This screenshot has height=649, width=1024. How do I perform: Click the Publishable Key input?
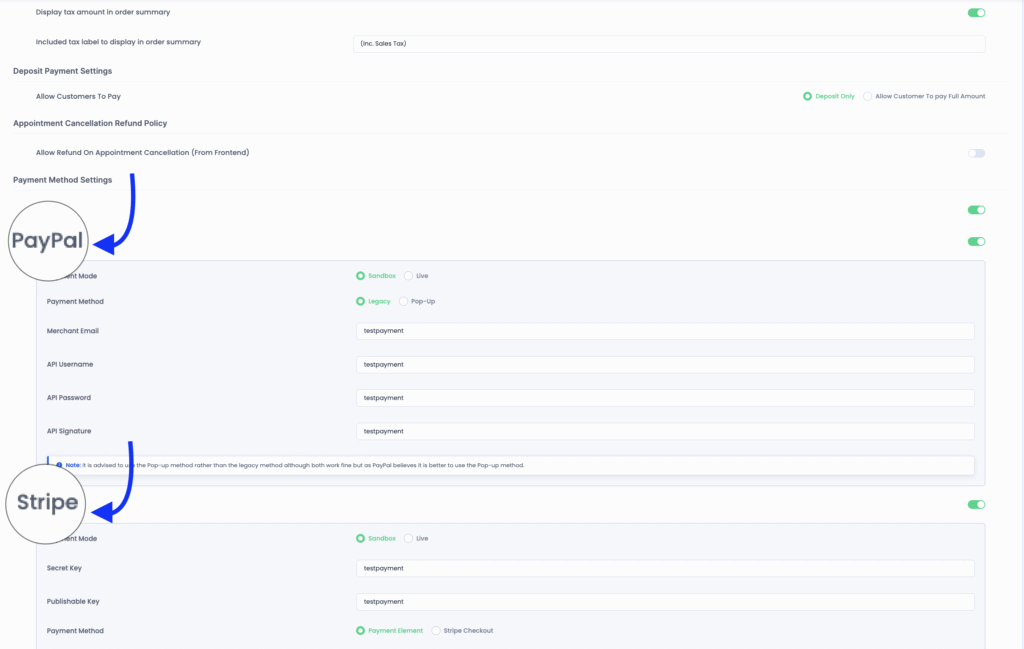tap(665, 602)
